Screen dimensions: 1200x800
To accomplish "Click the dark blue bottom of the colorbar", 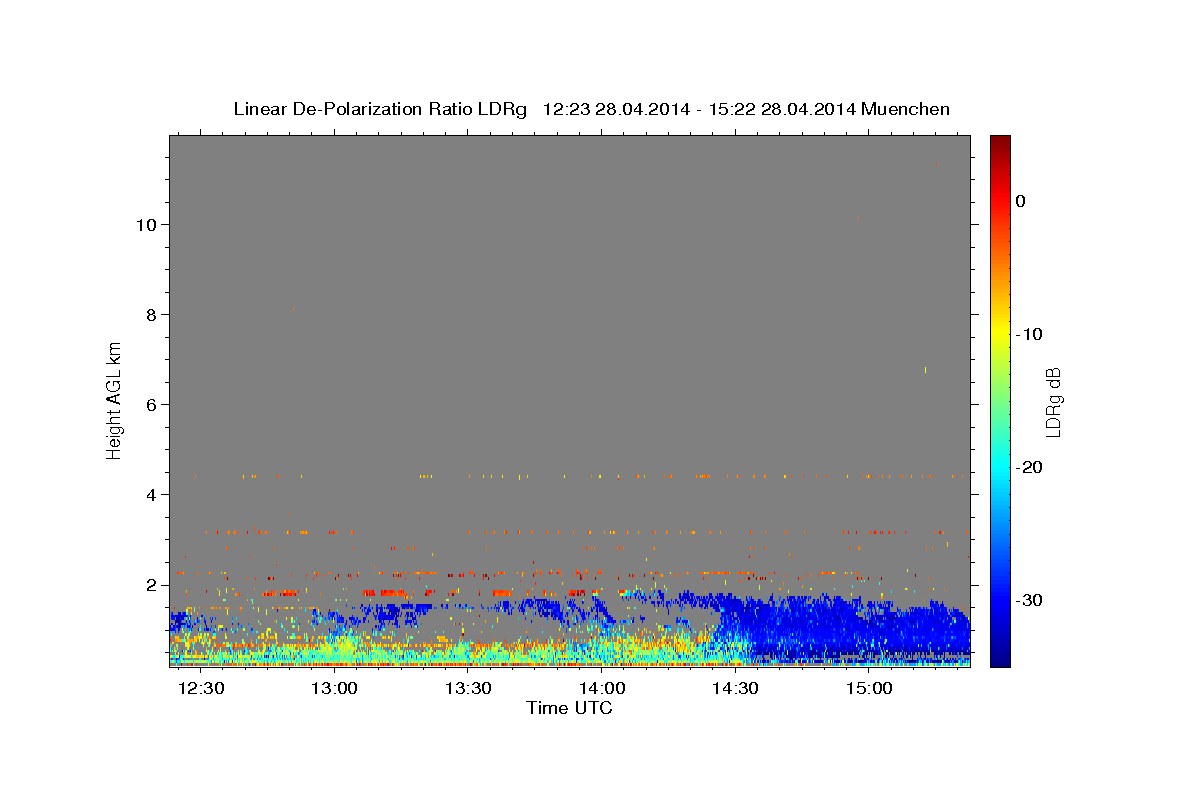I will 1000,655.
